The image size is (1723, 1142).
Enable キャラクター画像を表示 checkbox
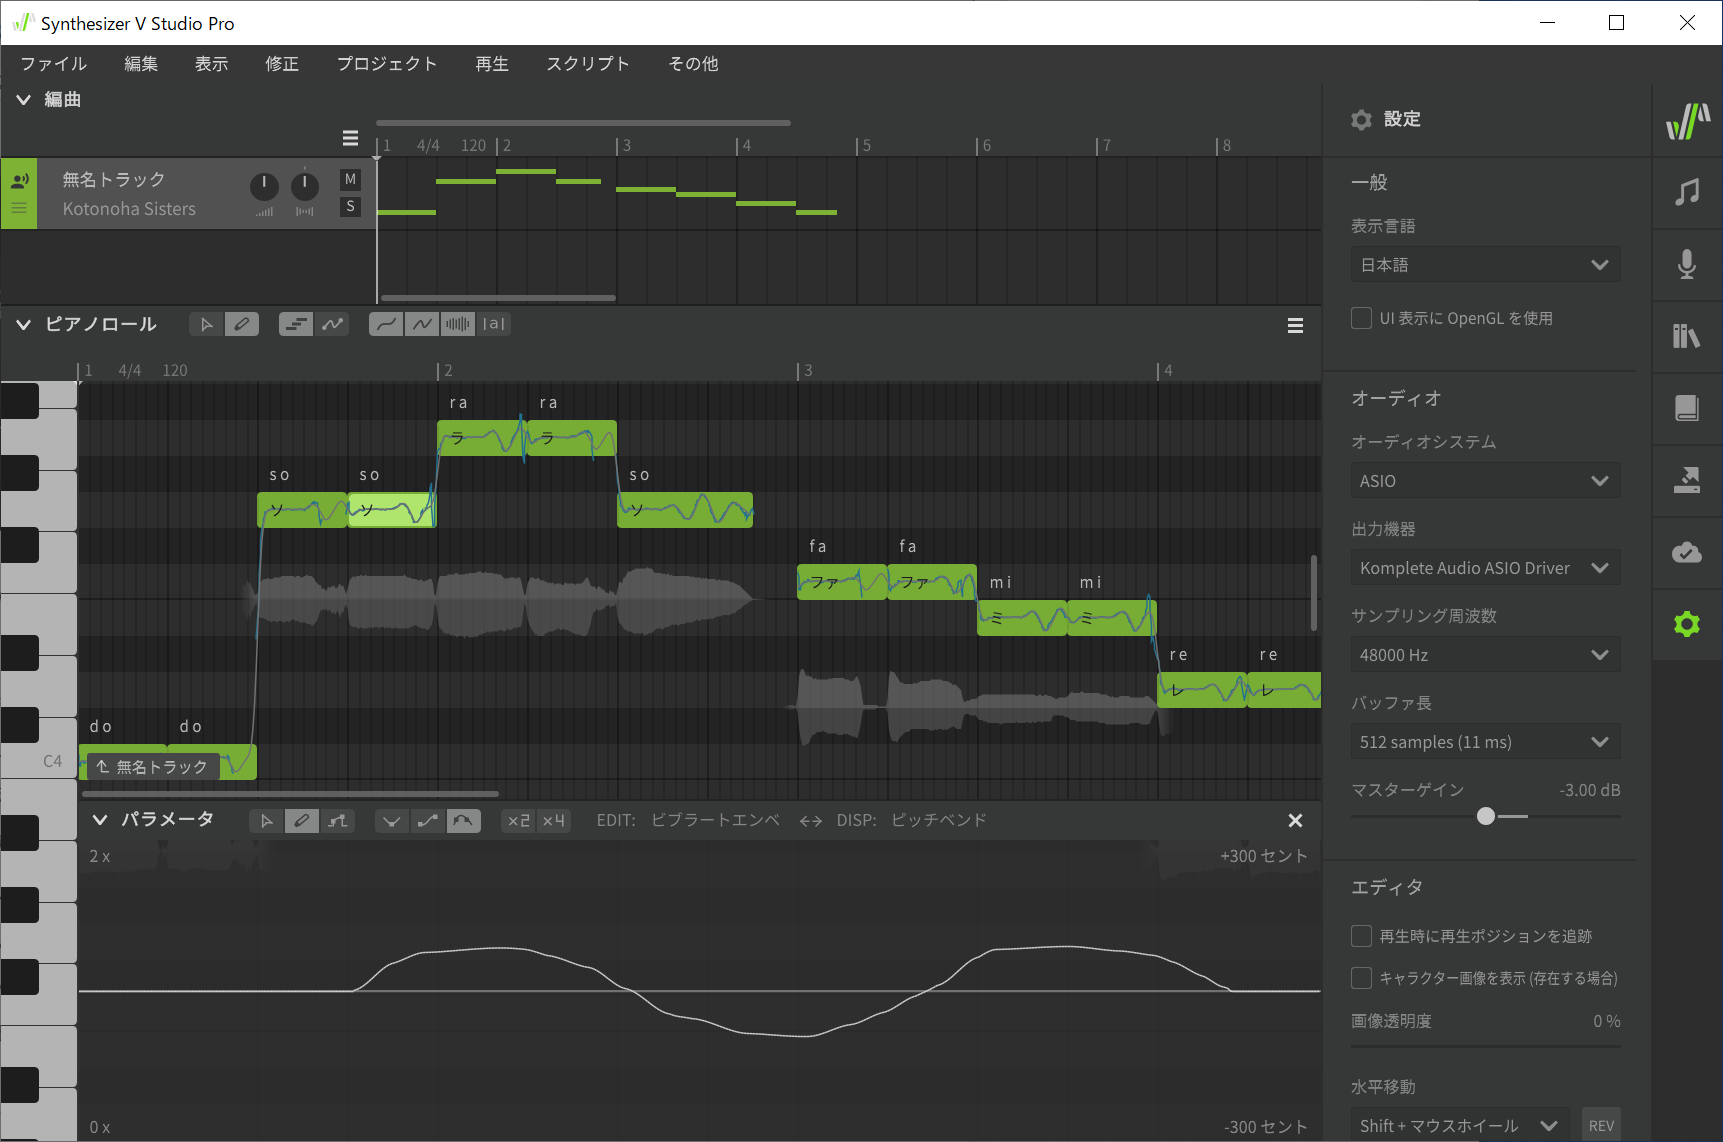pyautogui.click(x=1361, y=978)
